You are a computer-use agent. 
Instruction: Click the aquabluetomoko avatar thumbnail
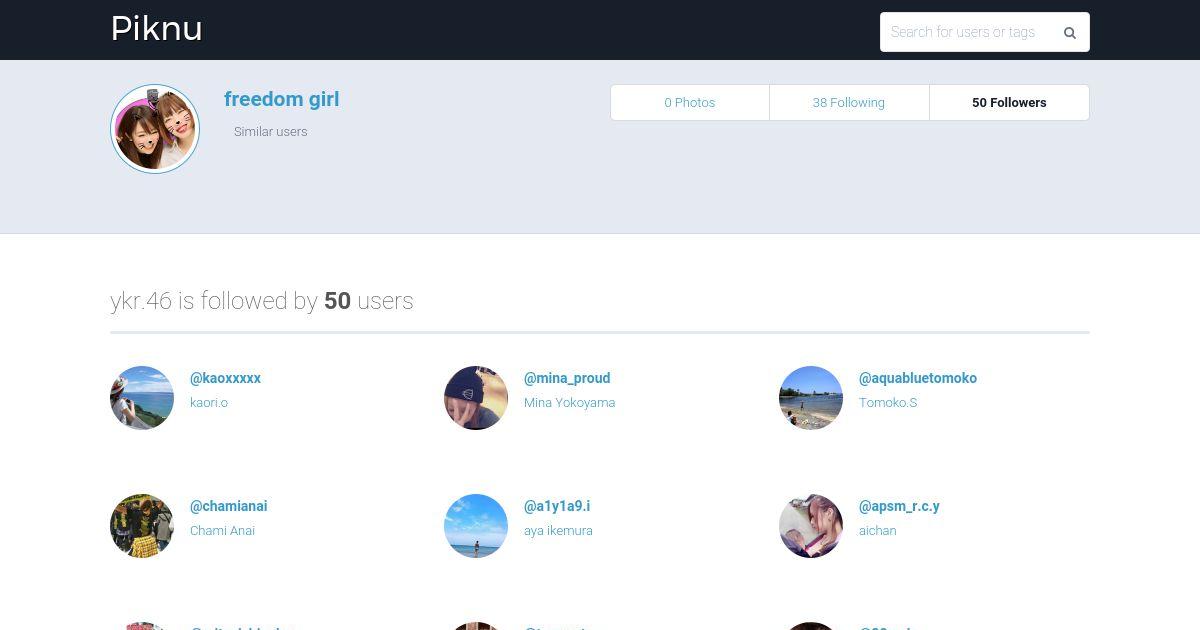coord(811,398)
